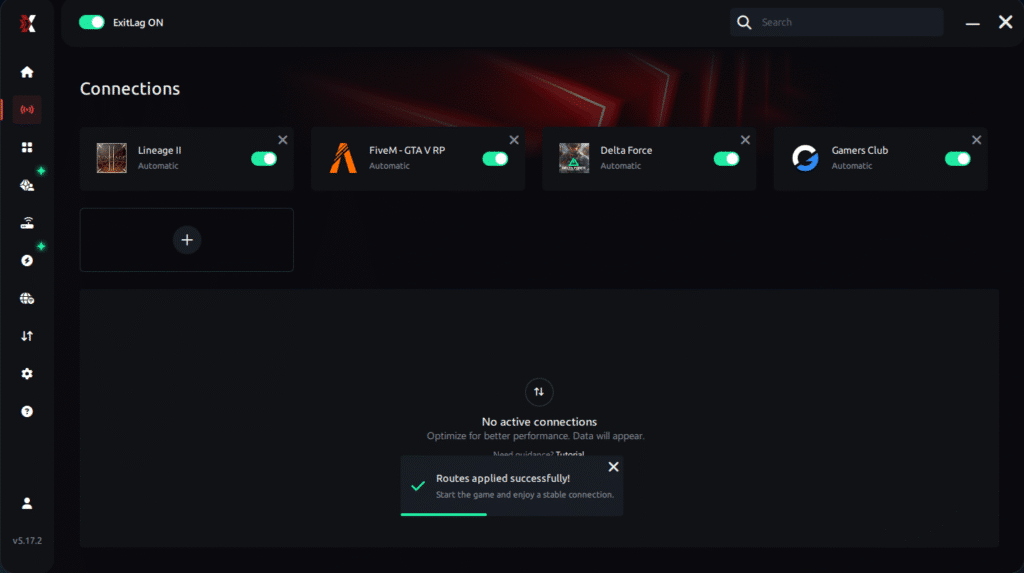Open the lightning boost page in sidebar
The width and height of the screenshot is (1024, 573).
(x=27, y=261)
